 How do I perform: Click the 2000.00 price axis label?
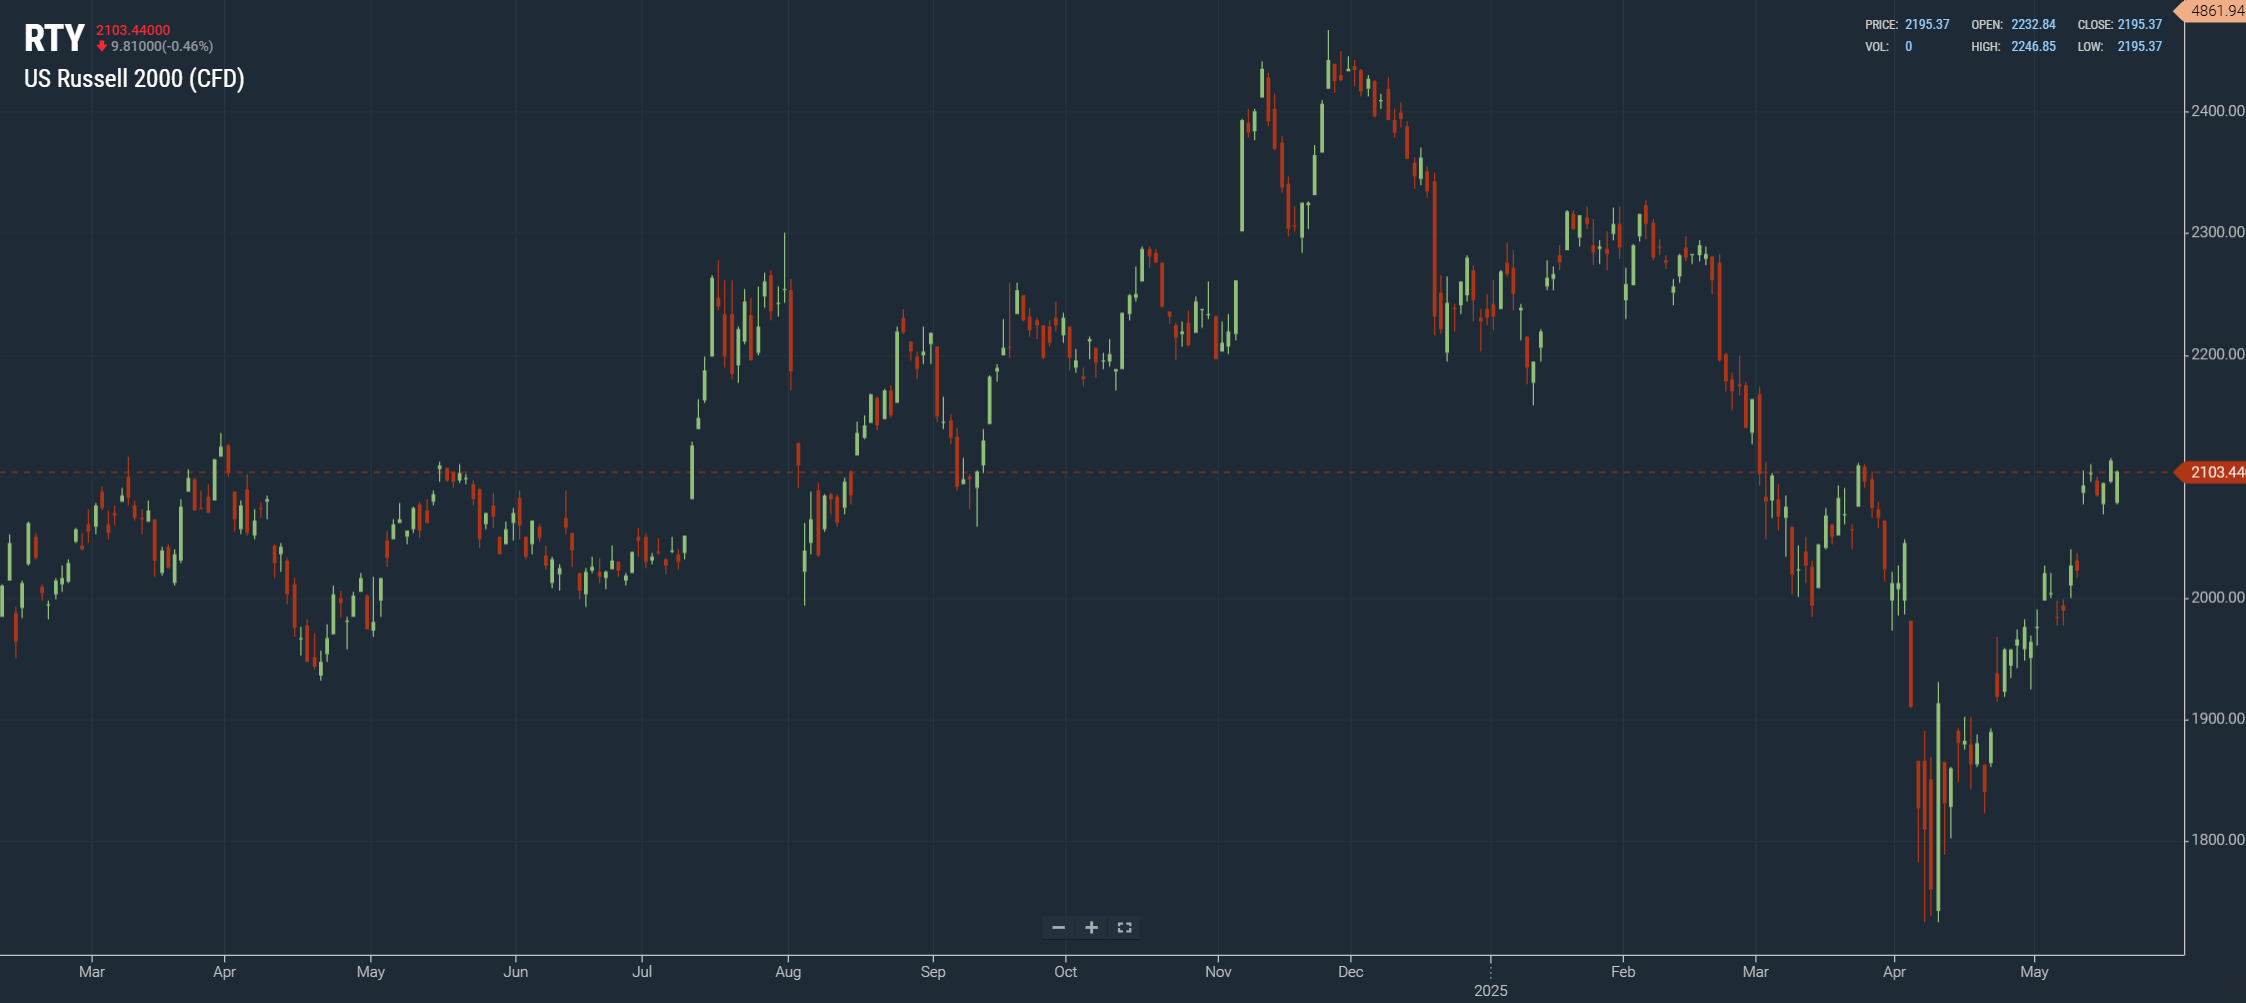2217,597
